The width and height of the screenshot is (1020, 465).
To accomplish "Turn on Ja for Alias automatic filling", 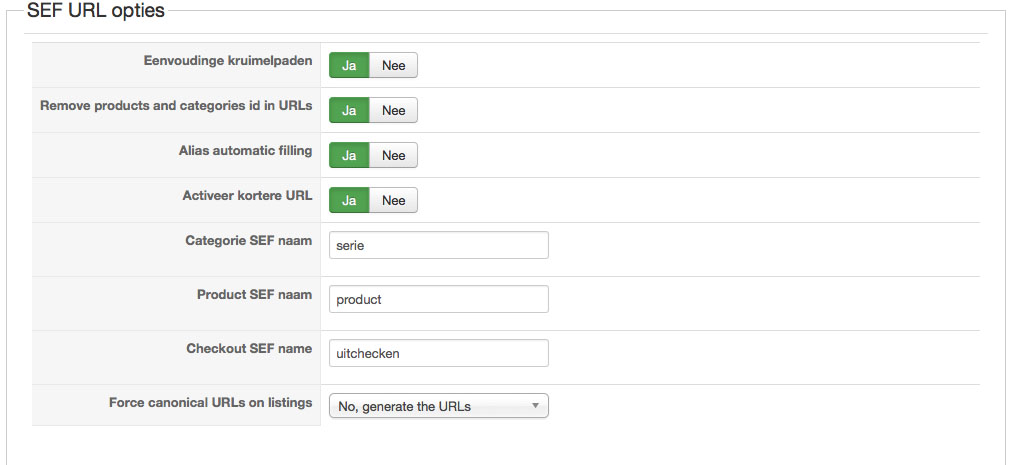I will point(349,155).
